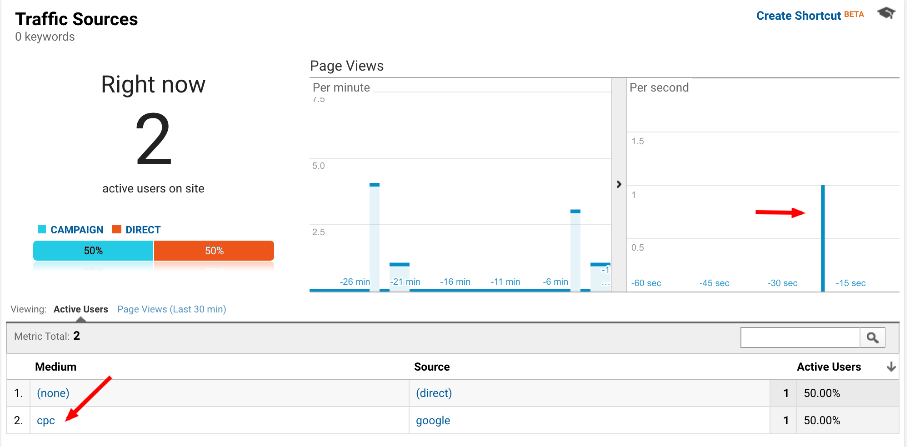
Task: Sort by the Active Users column header
Action: pos(828,367)
